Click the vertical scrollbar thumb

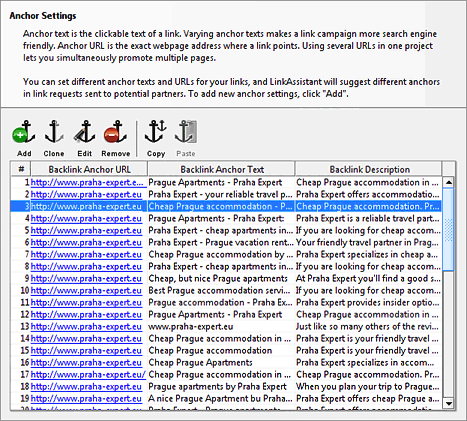449,229
